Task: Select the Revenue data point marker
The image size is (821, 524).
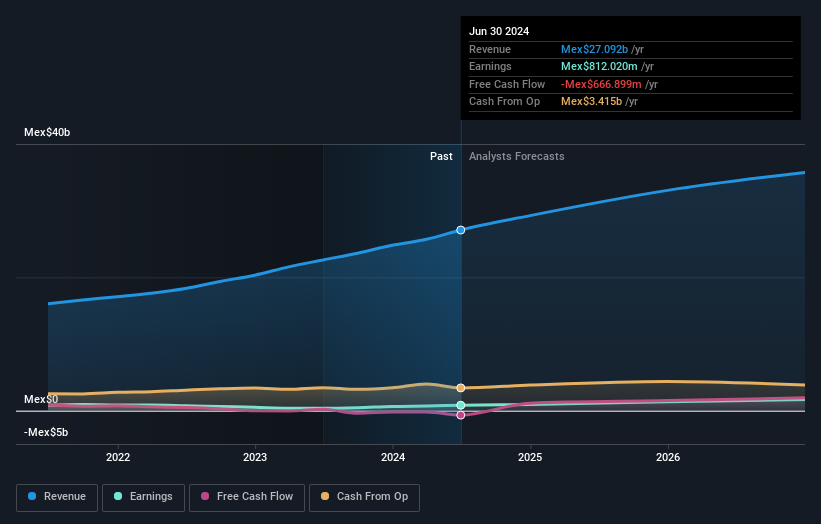Action: point(461,230)
